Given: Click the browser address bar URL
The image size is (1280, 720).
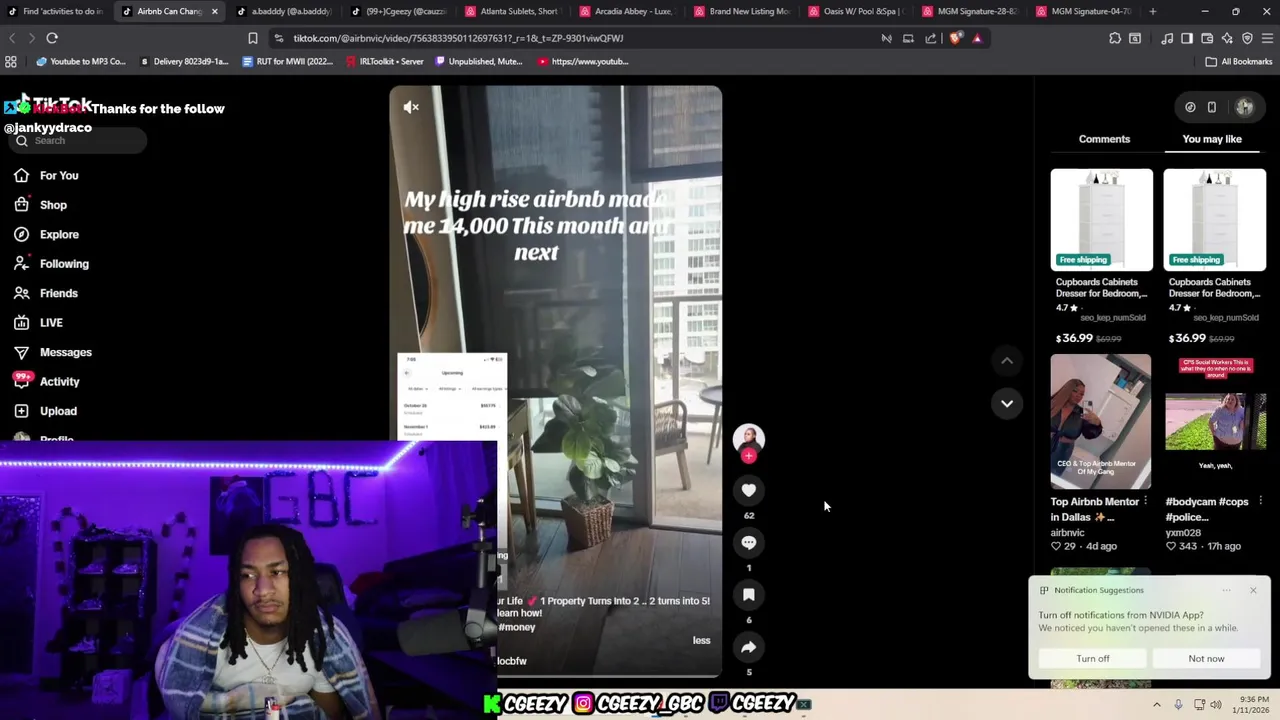Looking at the screenshot, I should click(458, 38).
